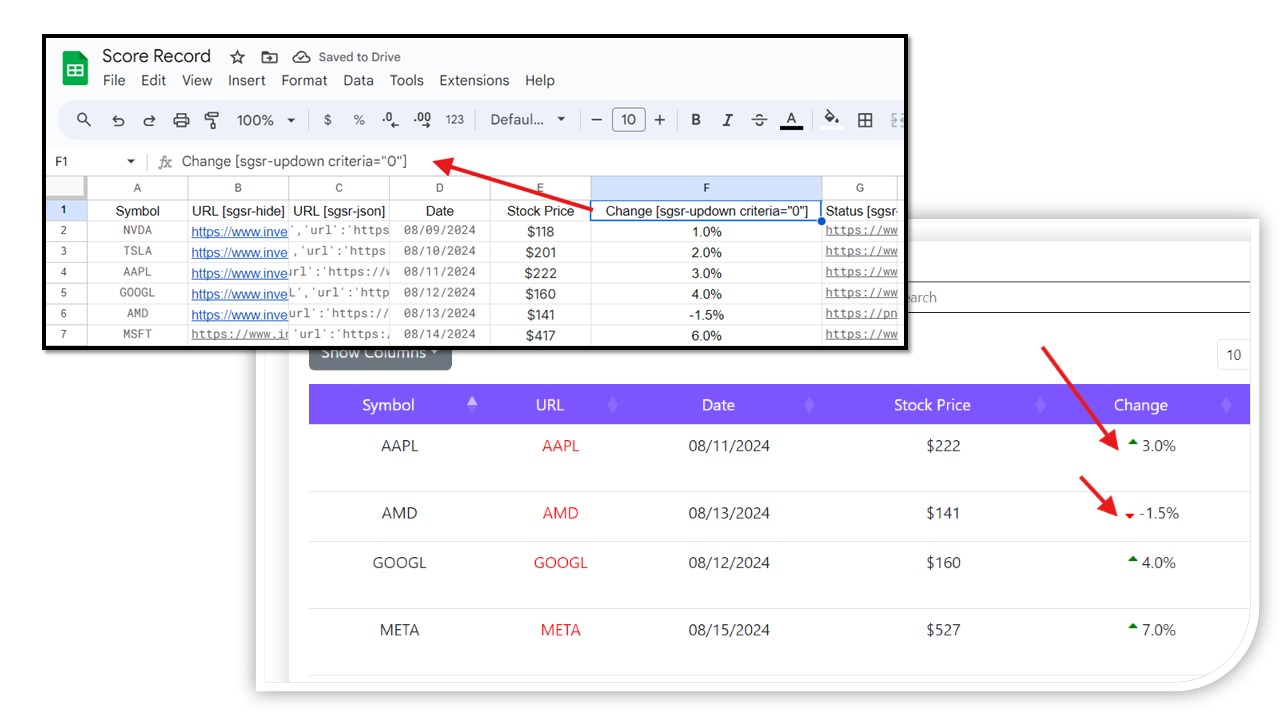
Task: Star the Score Record document
Action: tap(237, 57)
